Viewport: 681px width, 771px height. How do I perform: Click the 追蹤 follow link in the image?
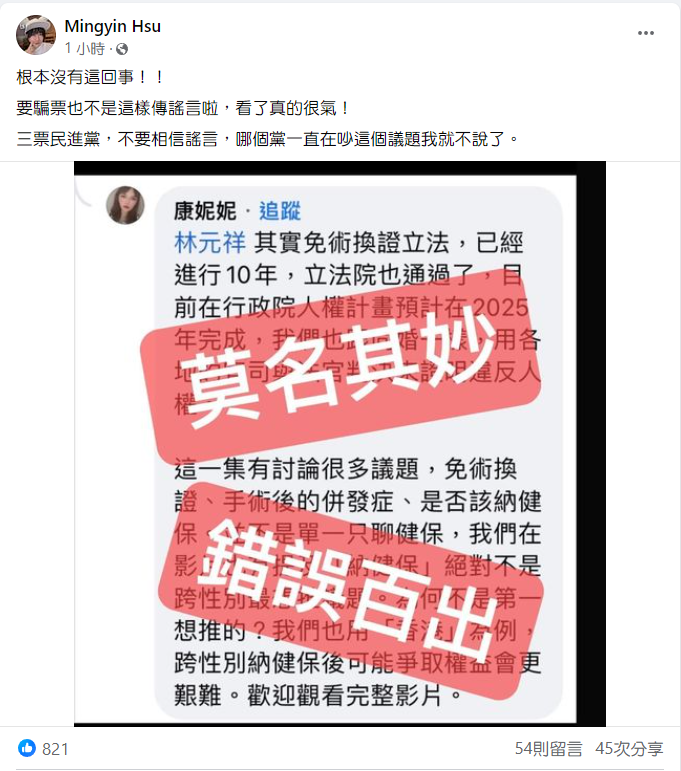click(x=280, y=211)
